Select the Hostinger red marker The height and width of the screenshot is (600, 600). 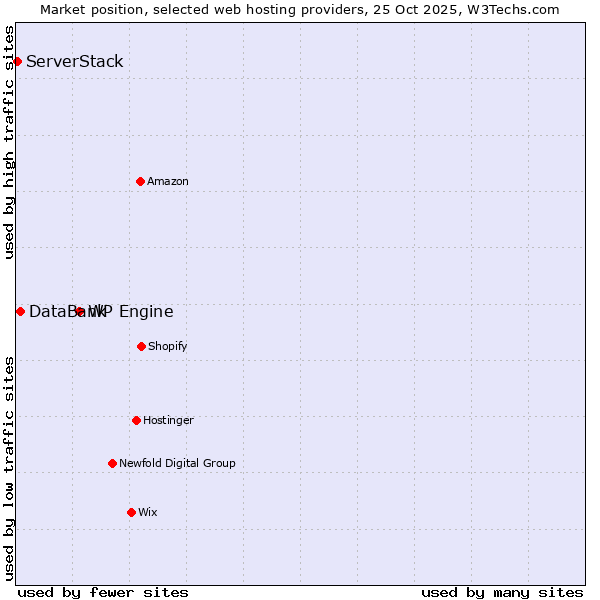point(136,420)
